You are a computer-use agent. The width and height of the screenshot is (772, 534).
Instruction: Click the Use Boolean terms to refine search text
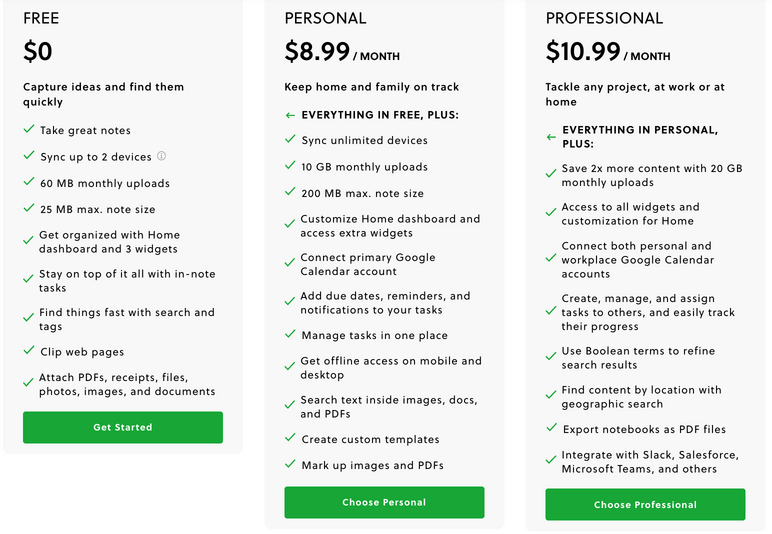pos(638,358)
